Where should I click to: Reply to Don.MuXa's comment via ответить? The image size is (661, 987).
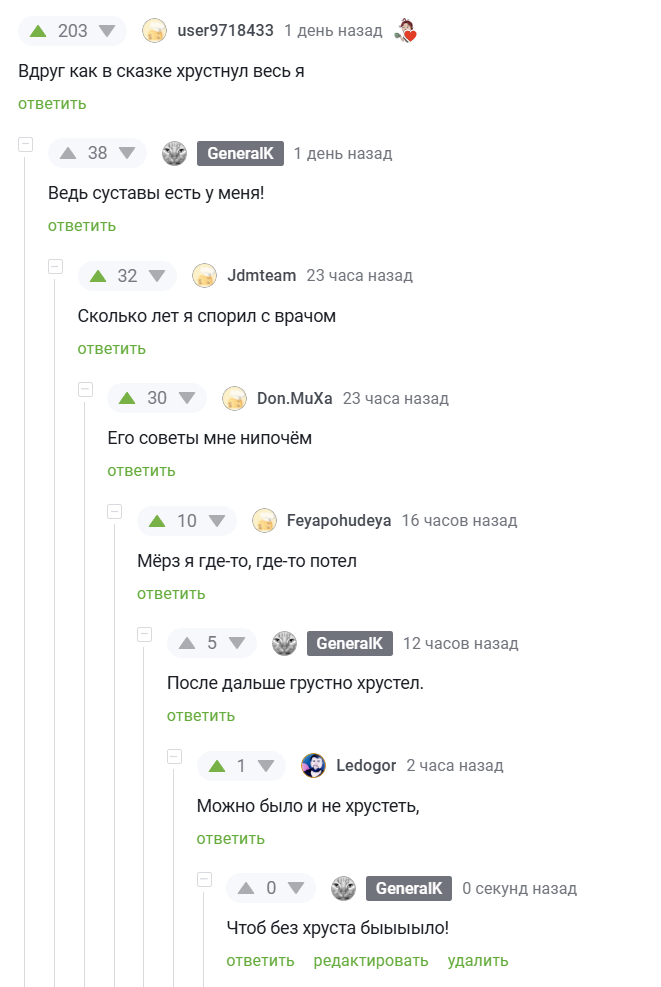pos(140,470)
